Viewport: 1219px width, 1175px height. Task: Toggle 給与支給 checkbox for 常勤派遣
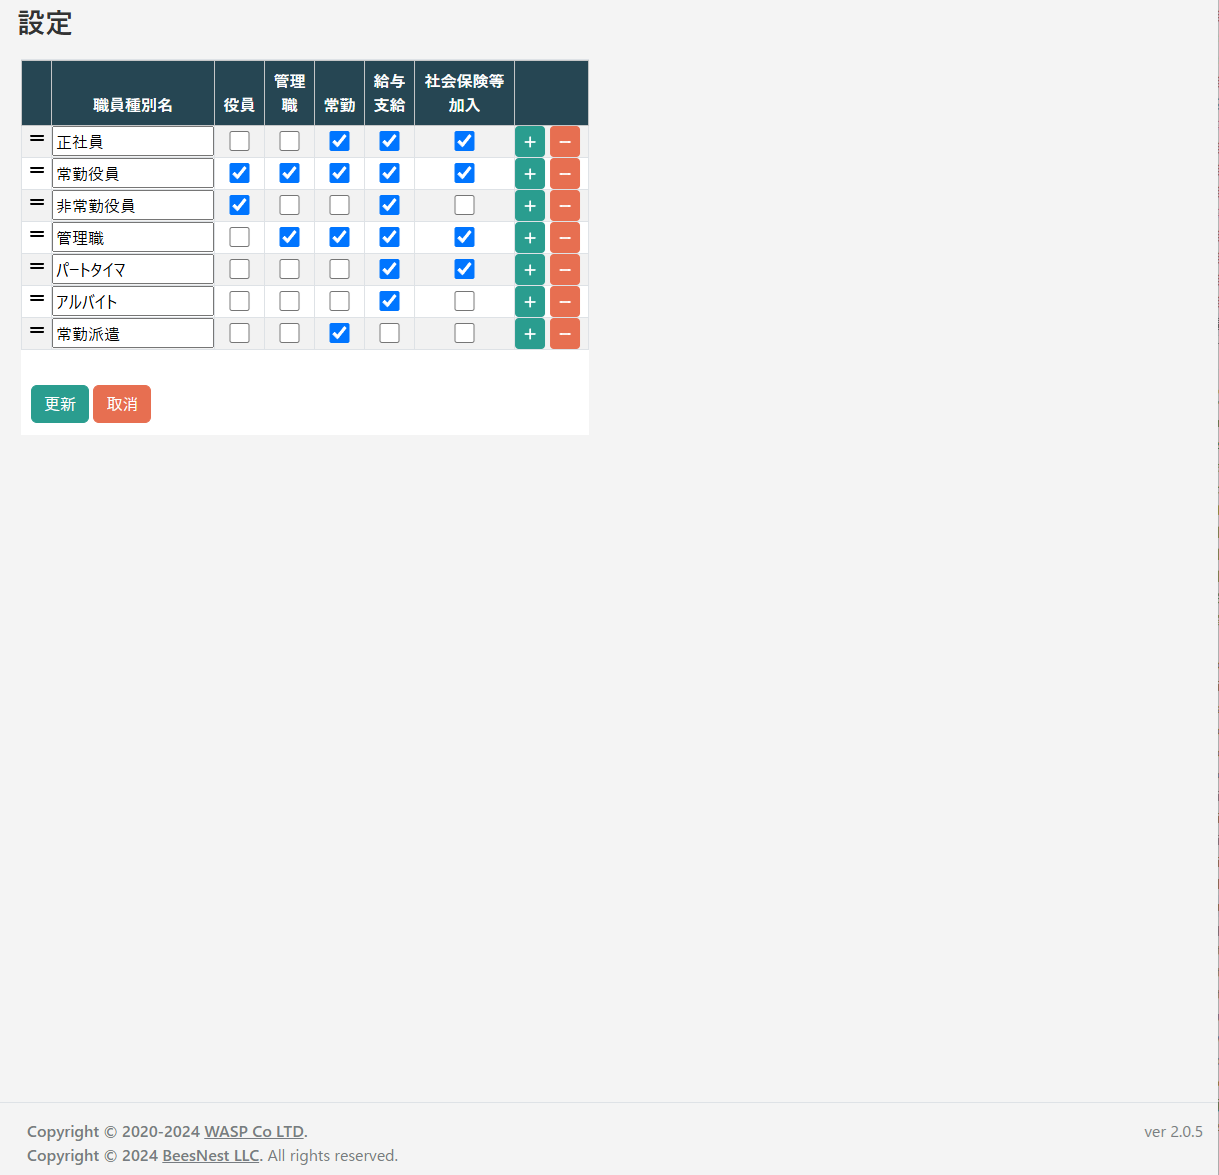pos(389,333)
